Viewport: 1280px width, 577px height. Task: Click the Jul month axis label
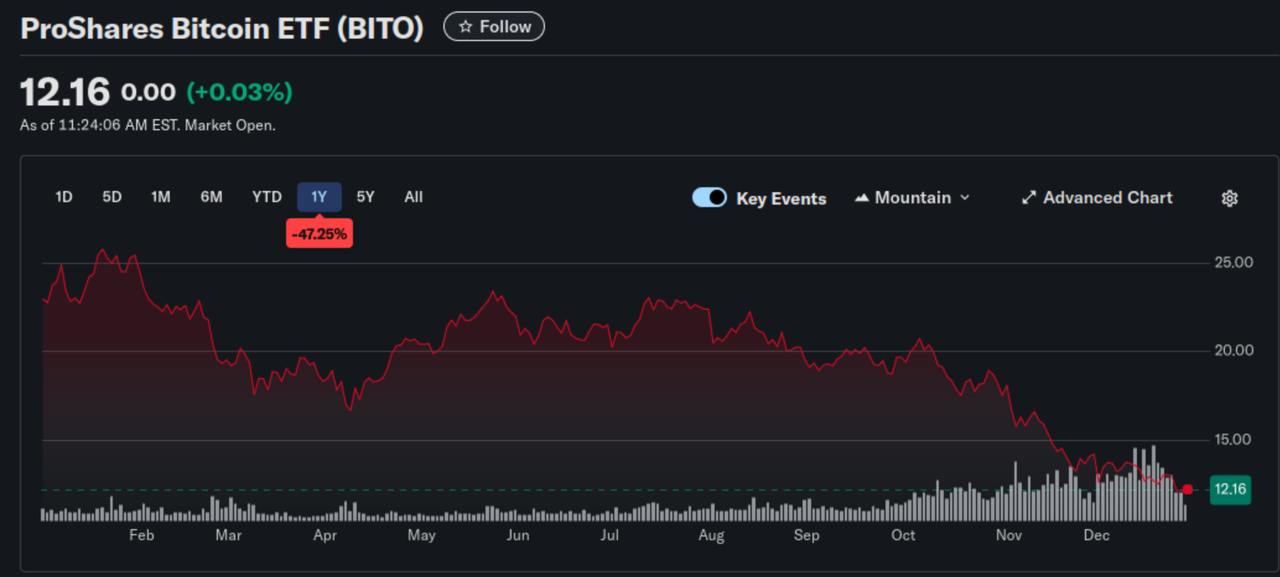point(609,536)
